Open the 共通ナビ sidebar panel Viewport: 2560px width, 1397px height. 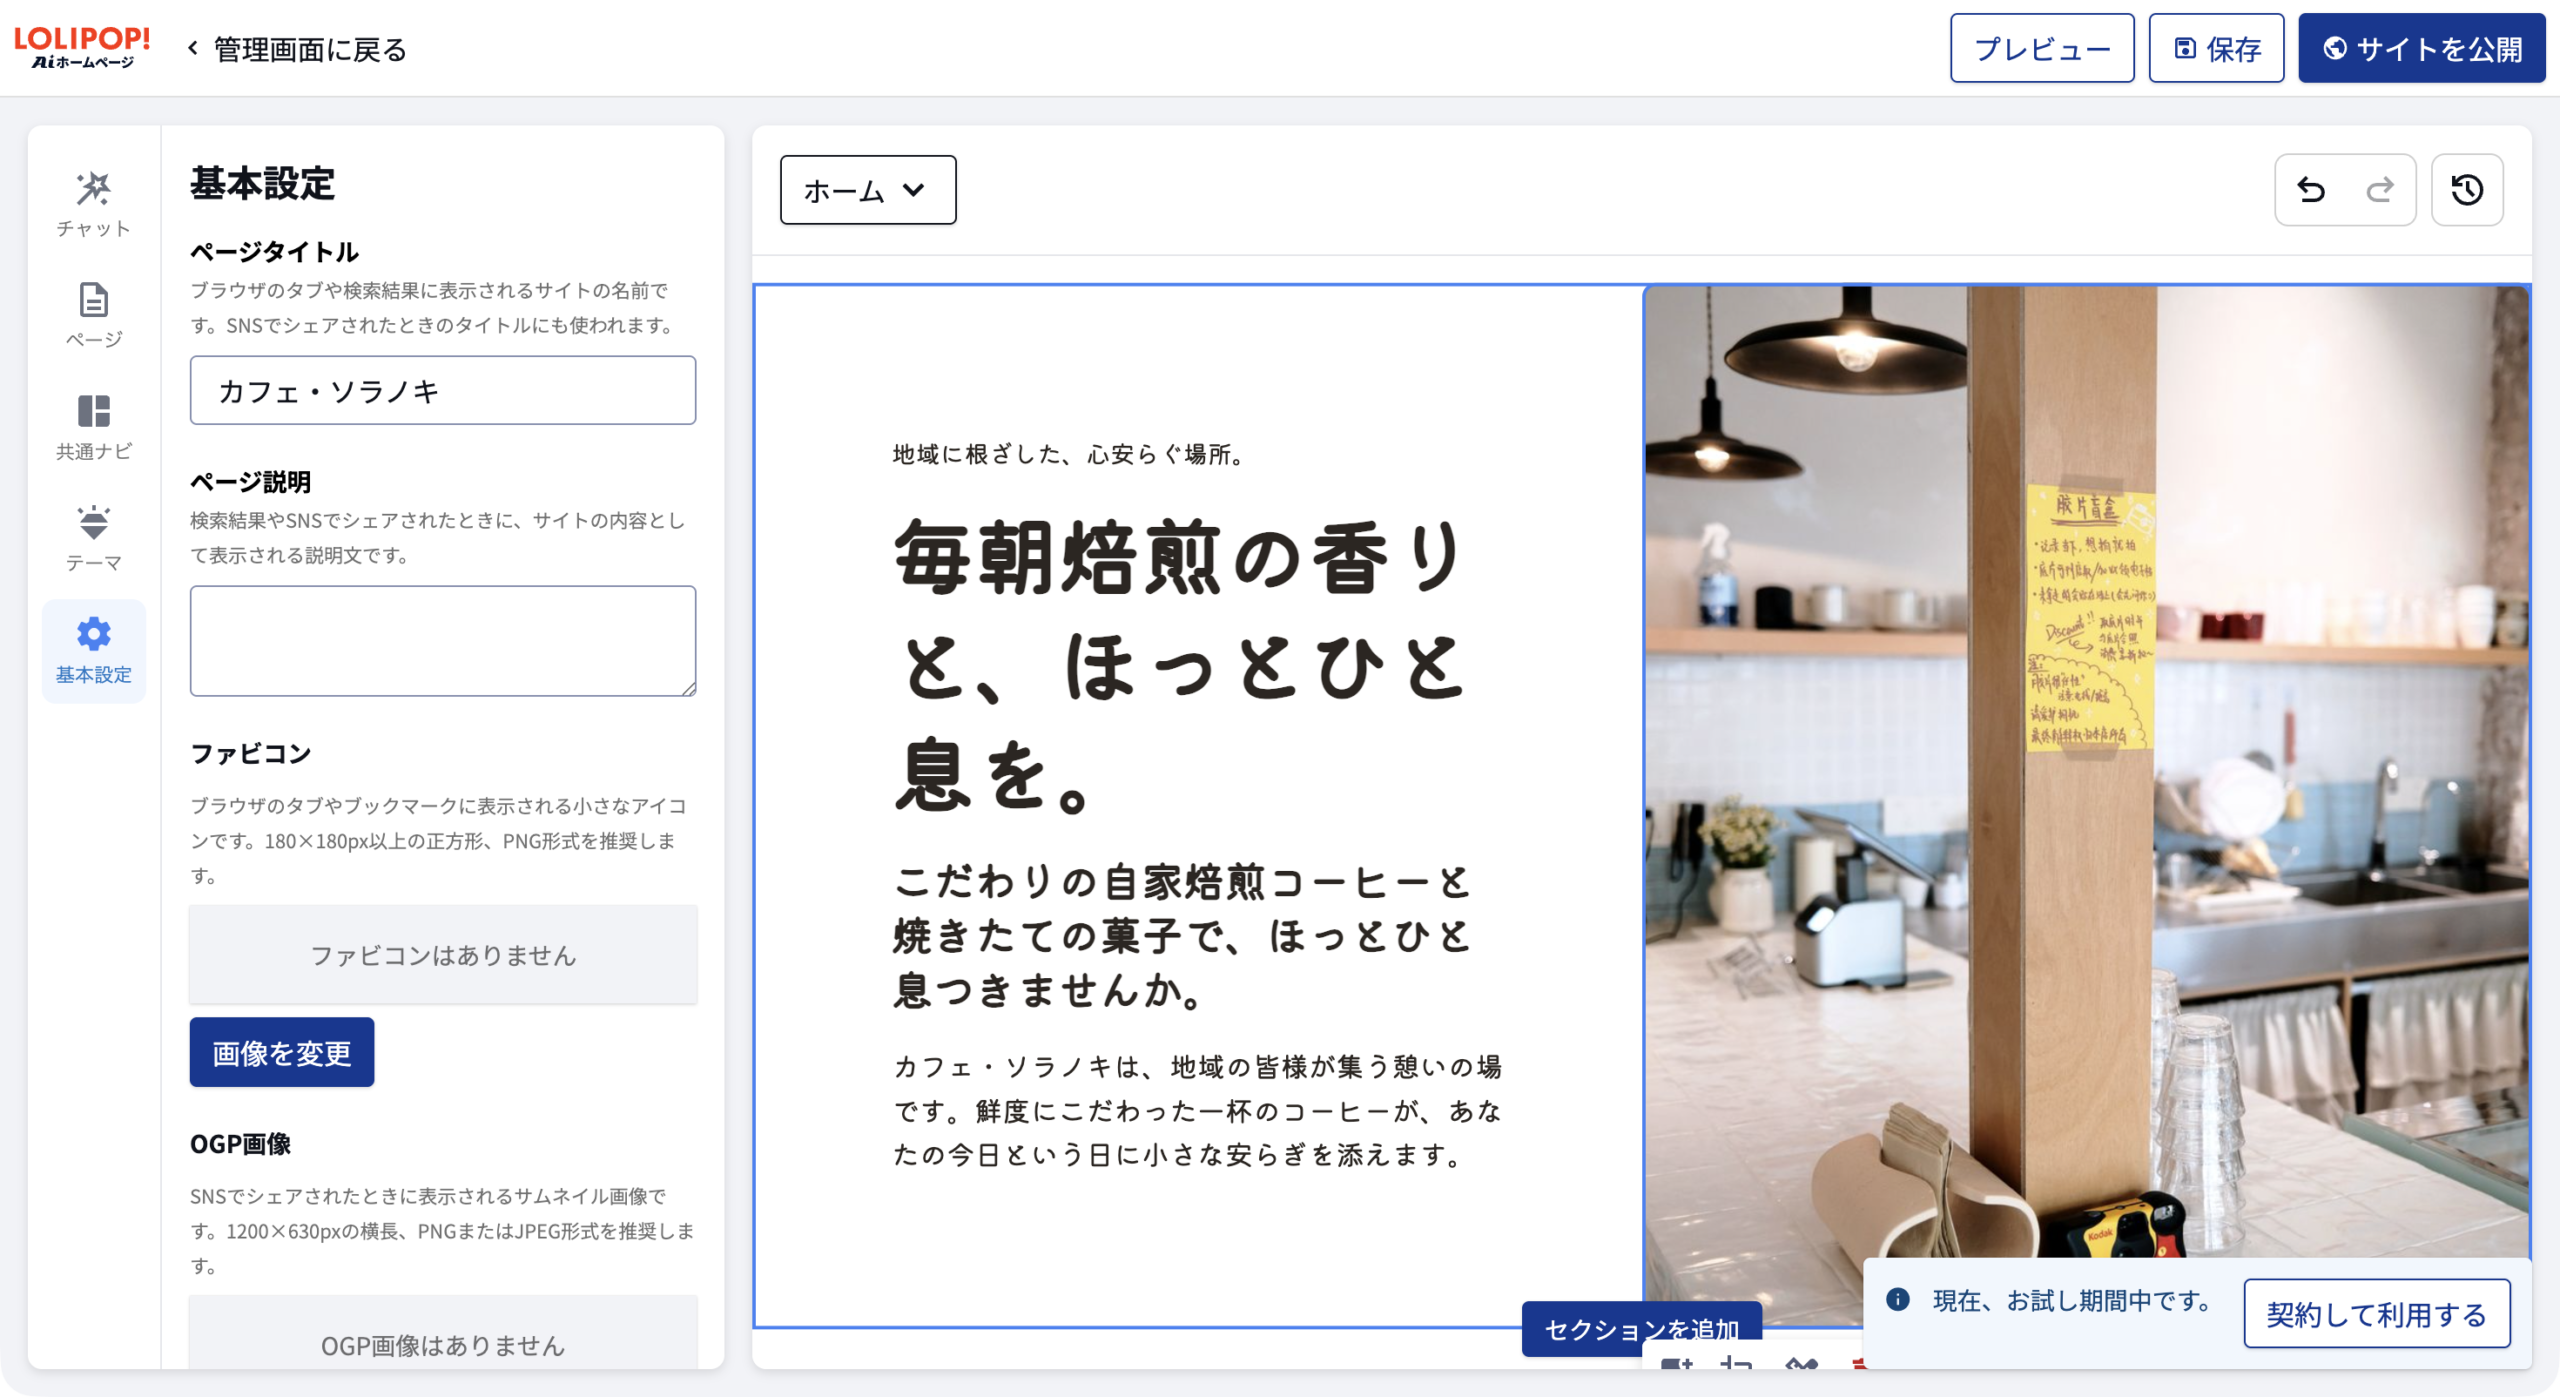tap(93, 427)
